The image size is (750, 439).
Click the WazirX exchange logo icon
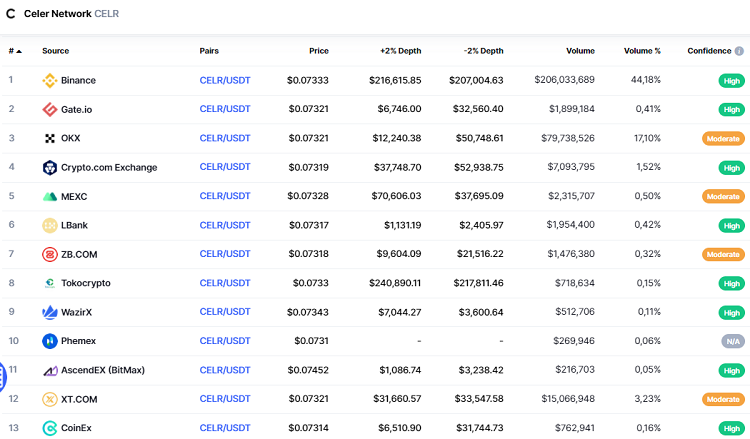click(x=50, y=312)
